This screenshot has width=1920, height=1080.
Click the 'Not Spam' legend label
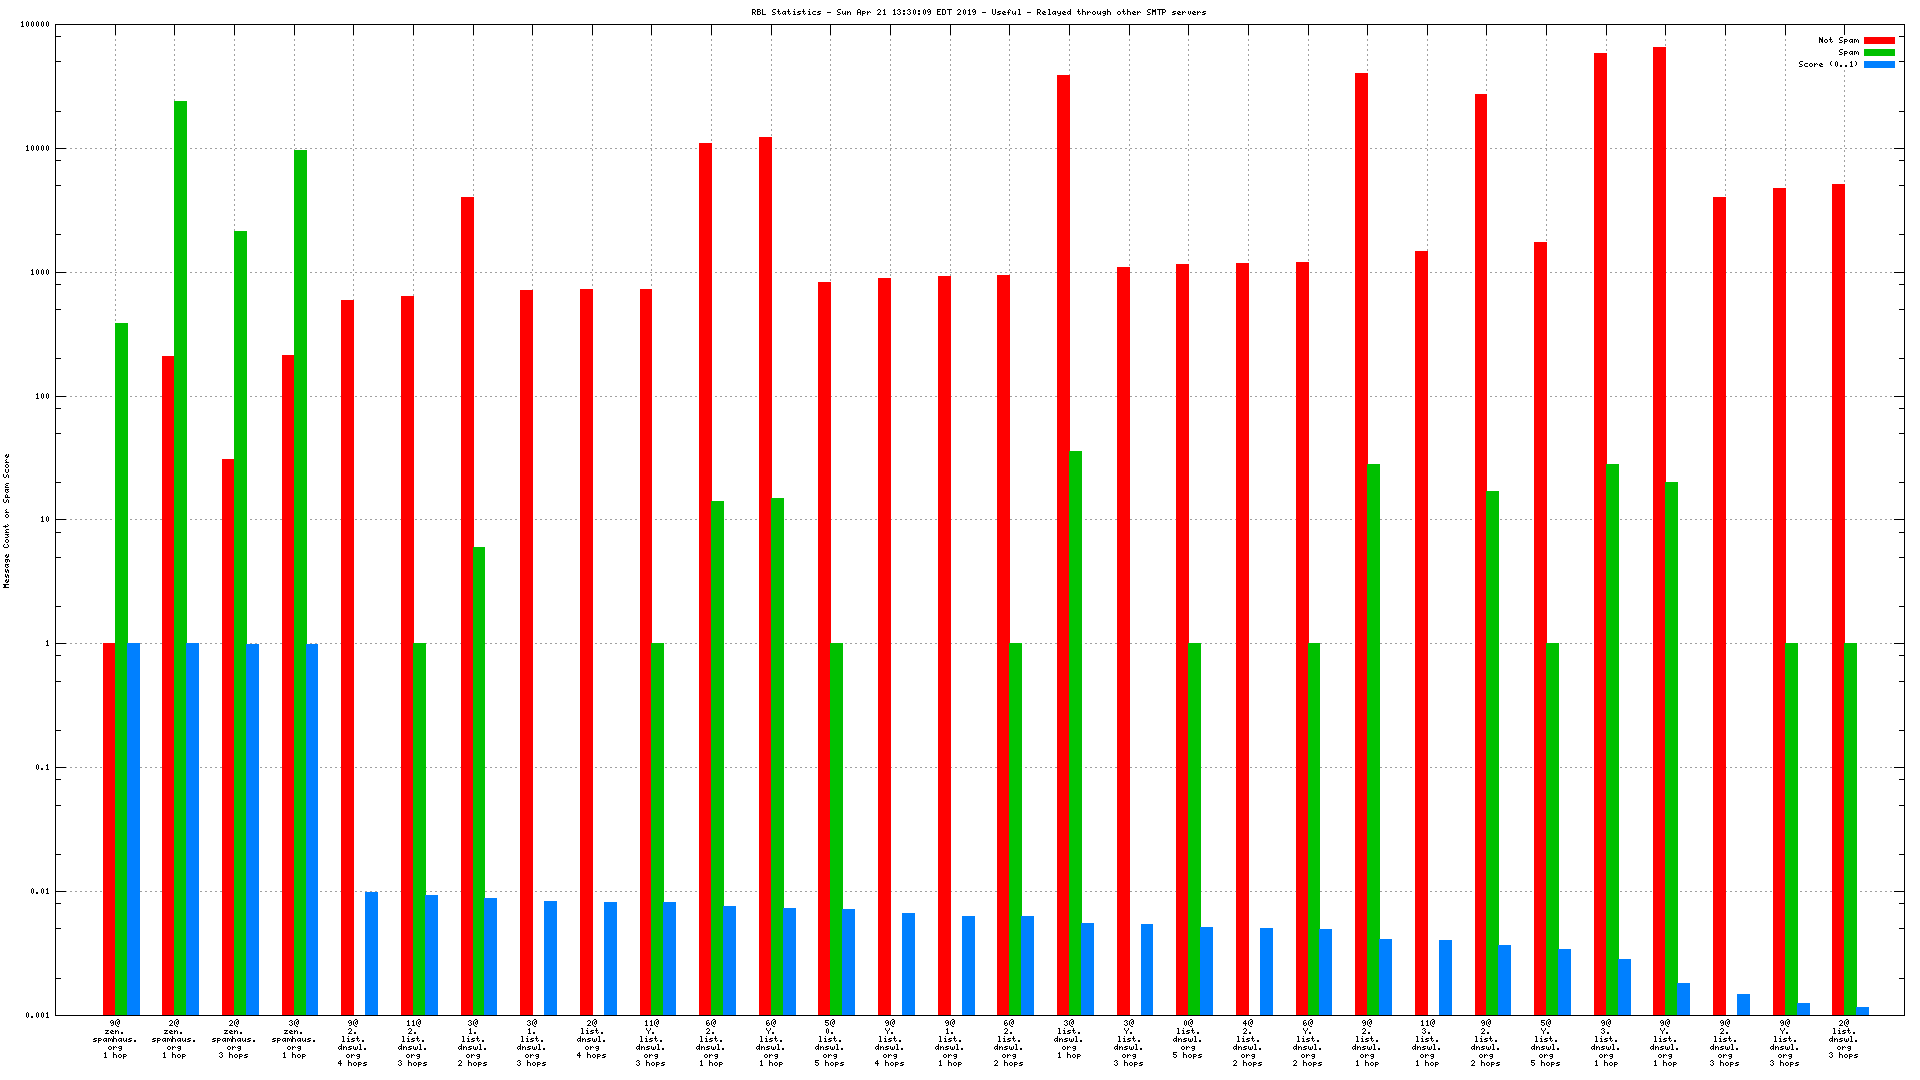coord(1838,40)
